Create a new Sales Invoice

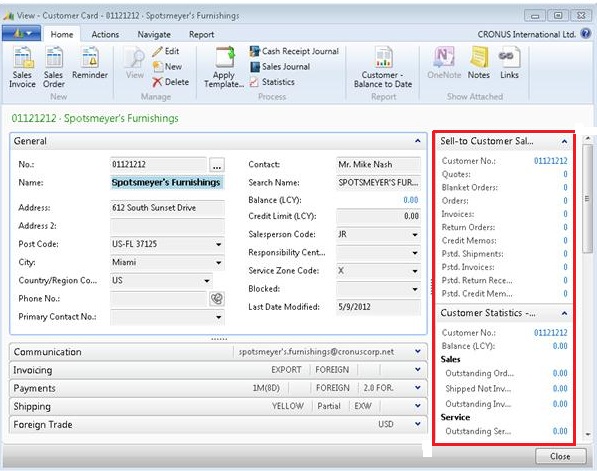(x=22, y=67)
